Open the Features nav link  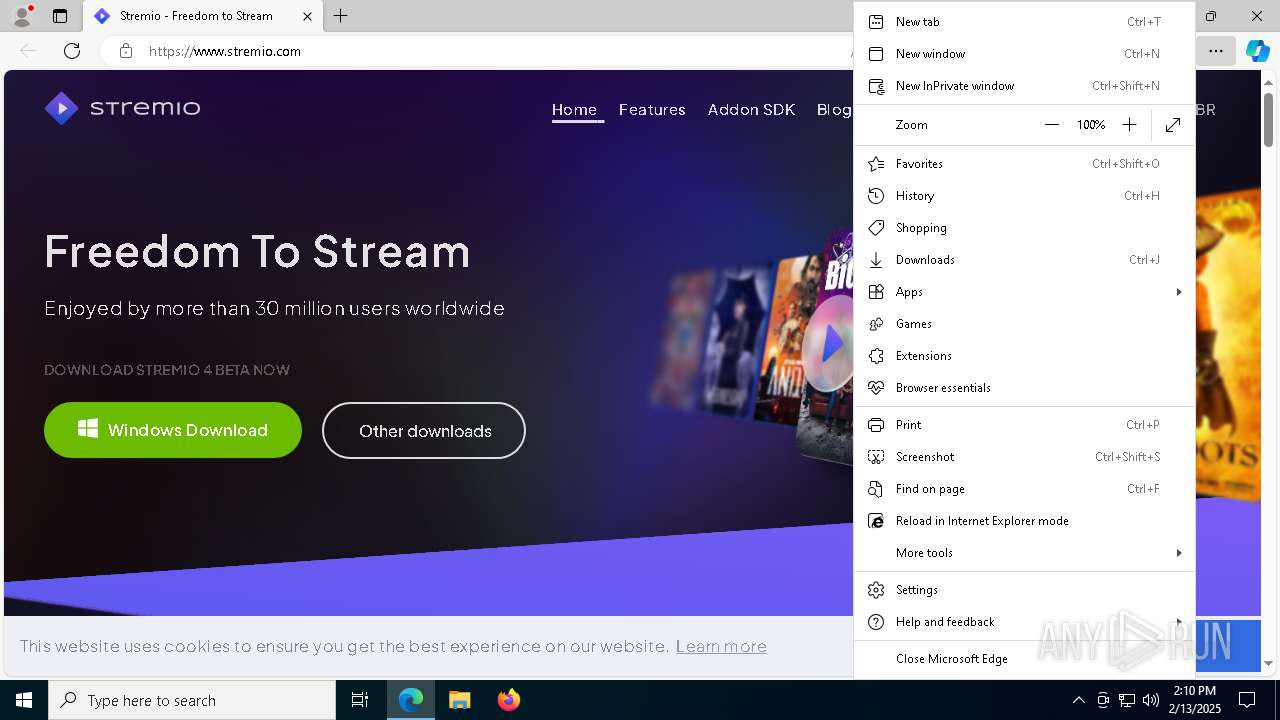[x=652, y=110]
